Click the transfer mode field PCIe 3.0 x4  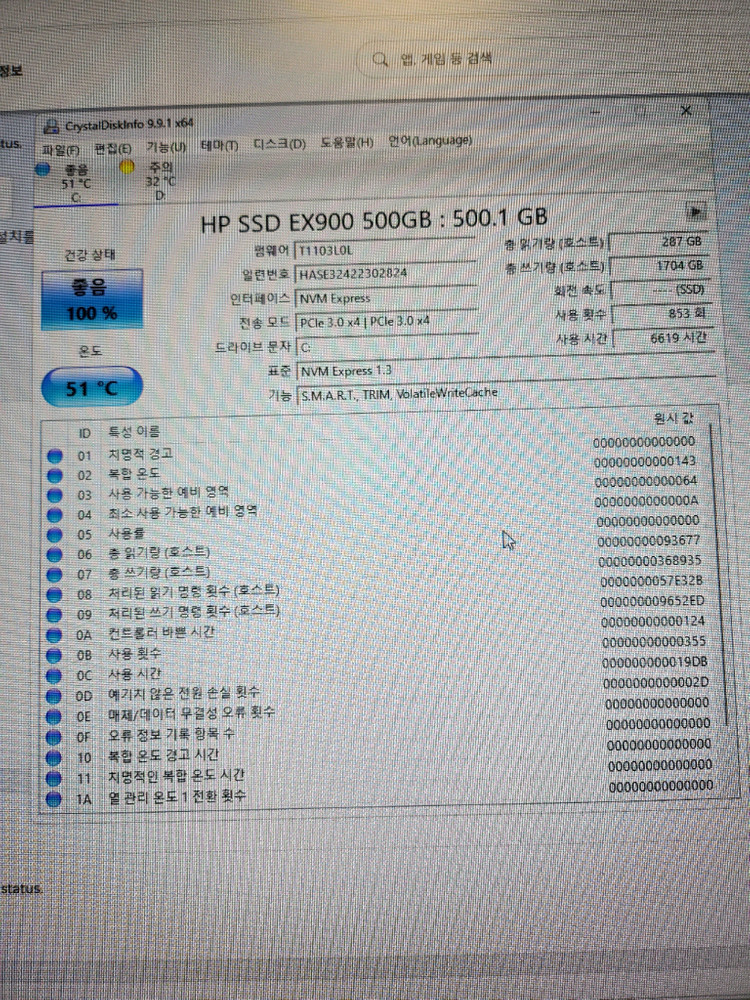click(x=386, y=321)
